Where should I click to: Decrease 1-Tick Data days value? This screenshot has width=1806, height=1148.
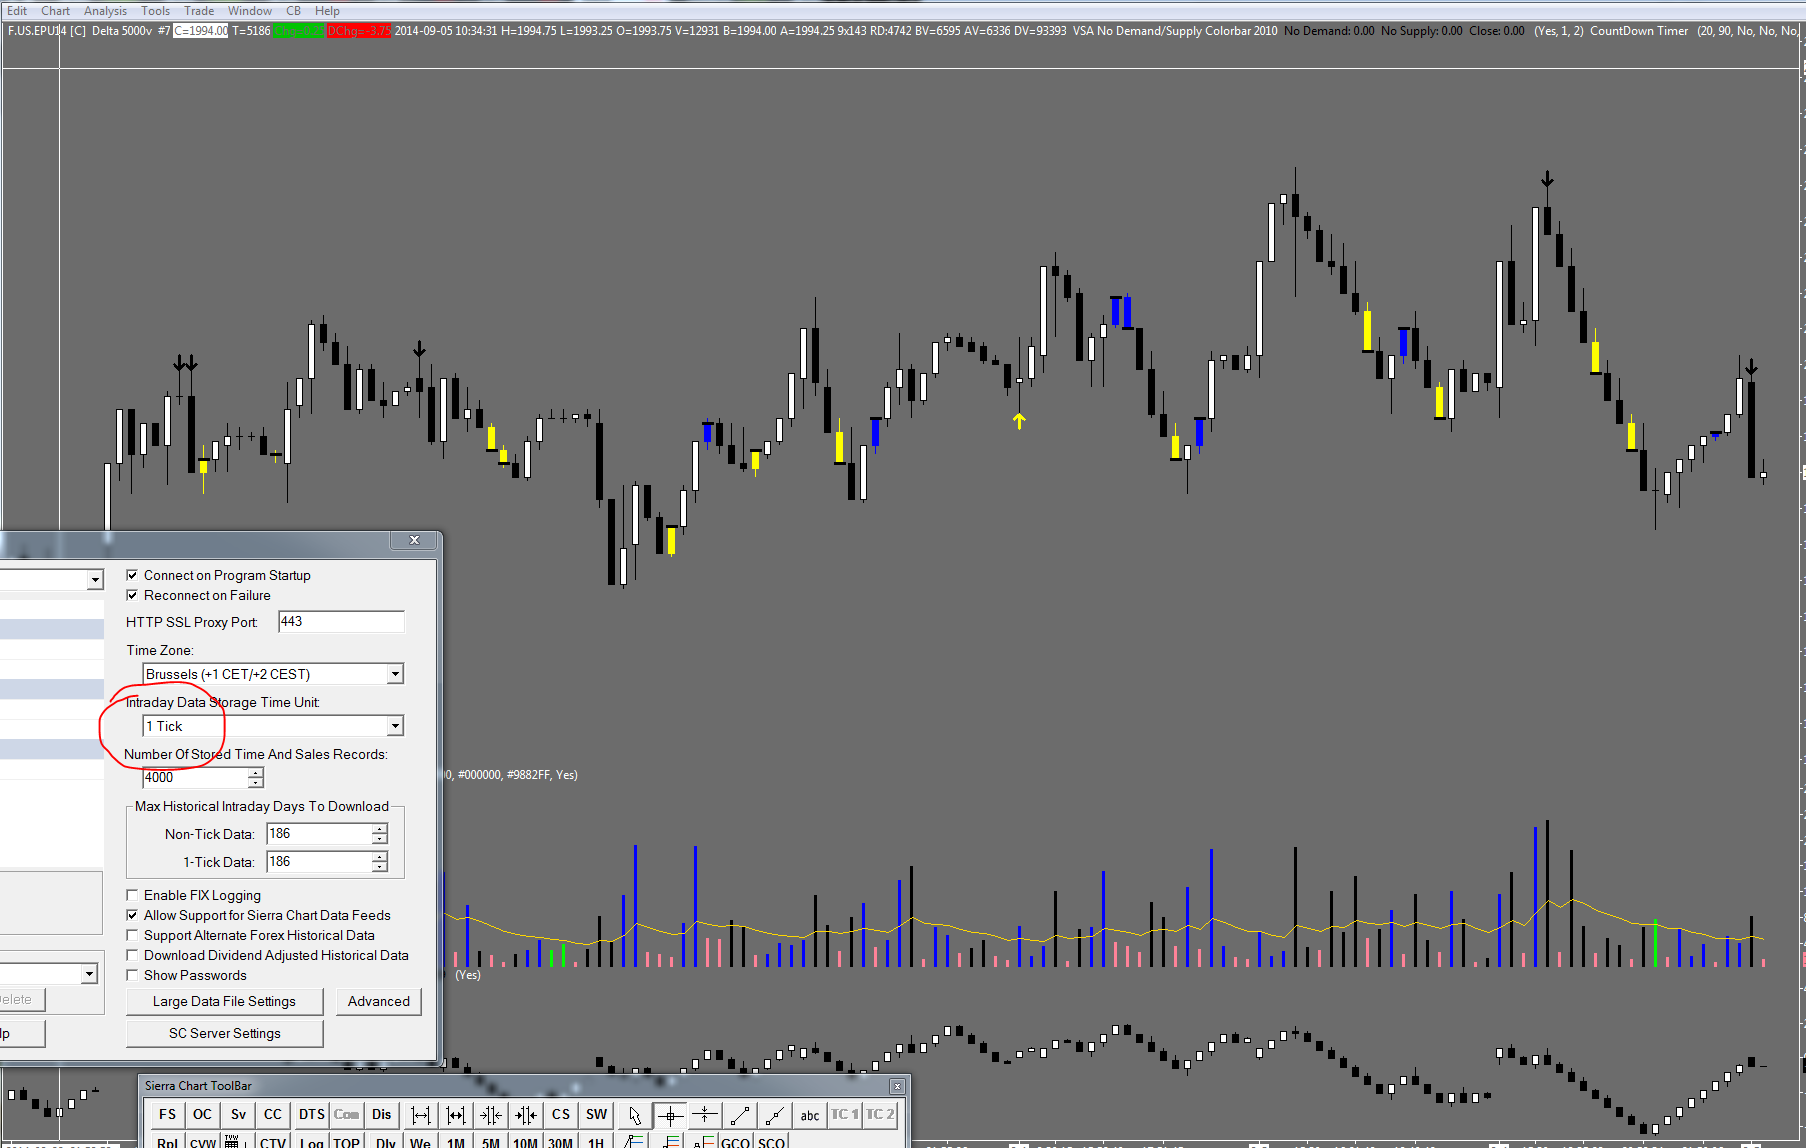coord(380,866)
